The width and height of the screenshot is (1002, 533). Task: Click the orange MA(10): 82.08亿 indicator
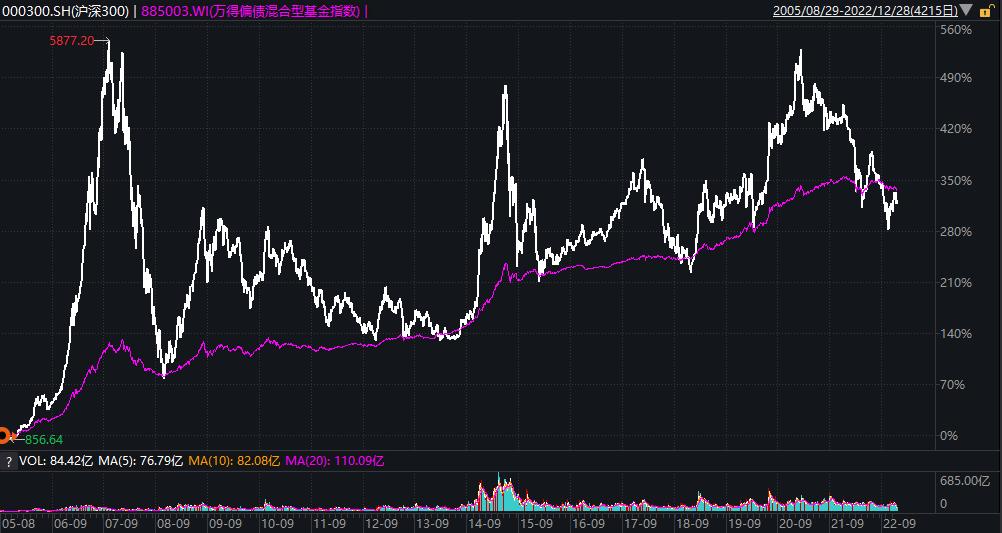pos(234,461)
